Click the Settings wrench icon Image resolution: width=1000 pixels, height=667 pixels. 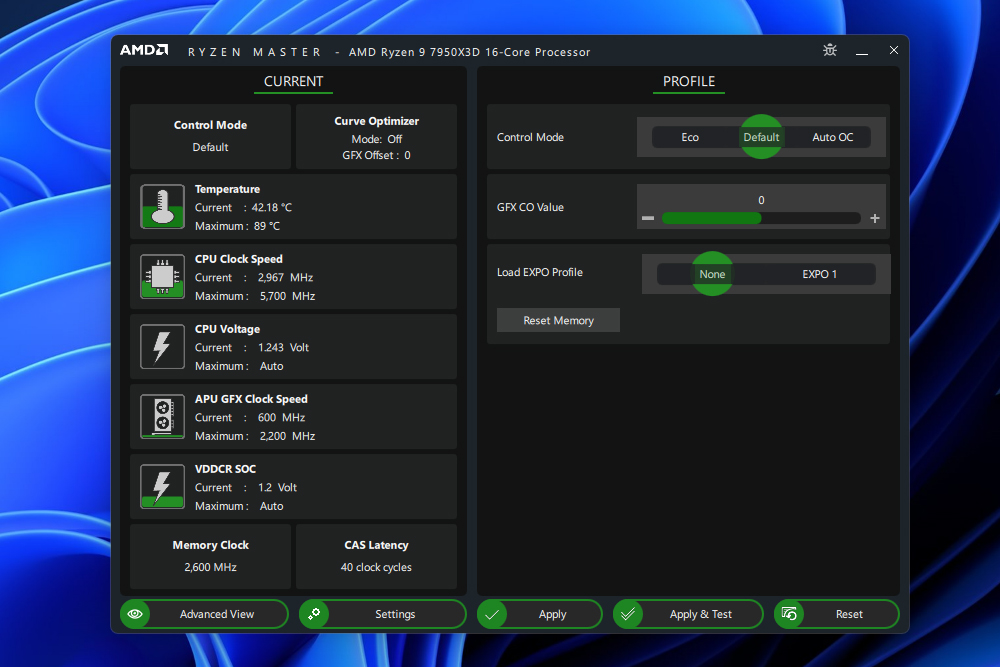point(314,614)
